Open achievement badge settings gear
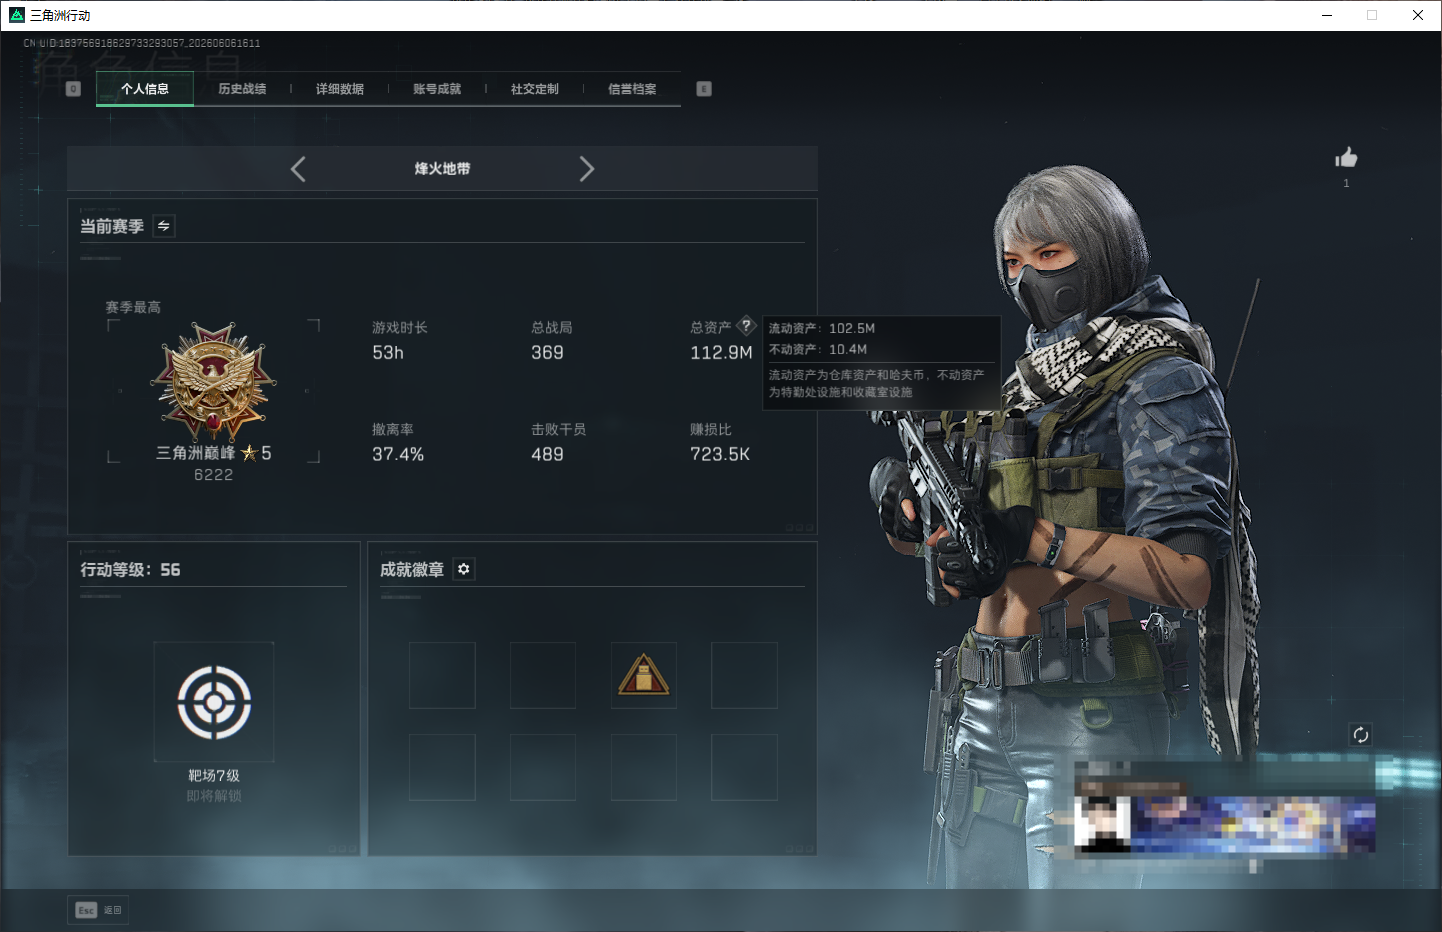 pos(464,569)
